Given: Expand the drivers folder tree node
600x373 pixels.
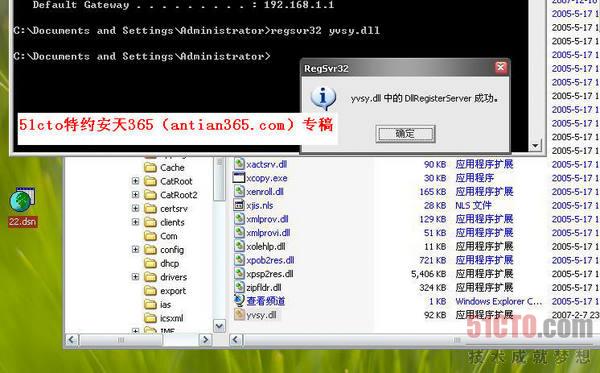Looking at the screenshot, I should coord(135,277).
